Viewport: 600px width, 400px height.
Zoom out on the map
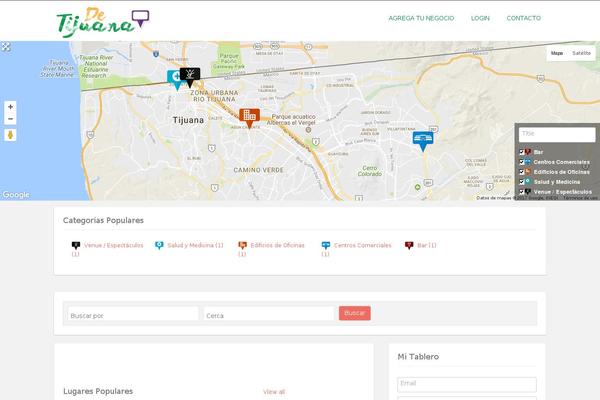10,117
